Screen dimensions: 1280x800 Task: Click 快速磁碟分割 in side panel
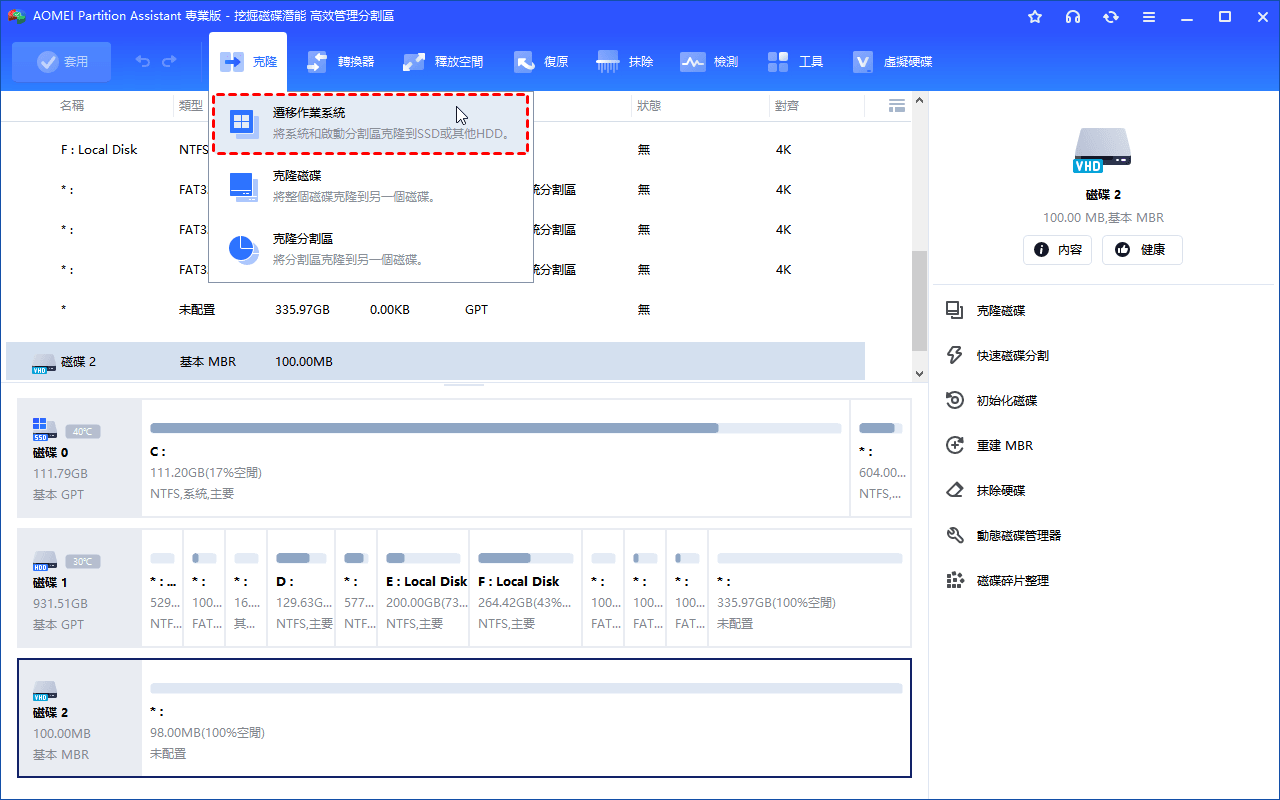click(1012, 356)
